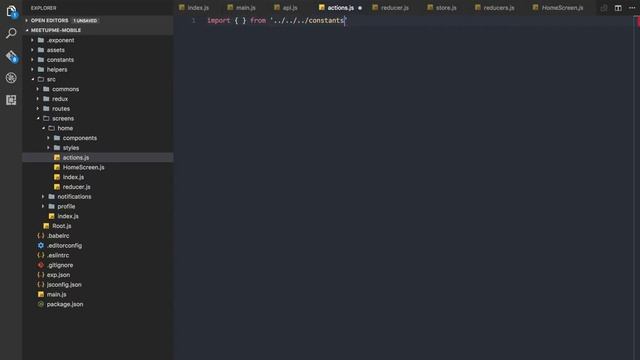640x360 pixels.
Task: Click the open changes icon in the tab bar
Action: coord(604,8)
